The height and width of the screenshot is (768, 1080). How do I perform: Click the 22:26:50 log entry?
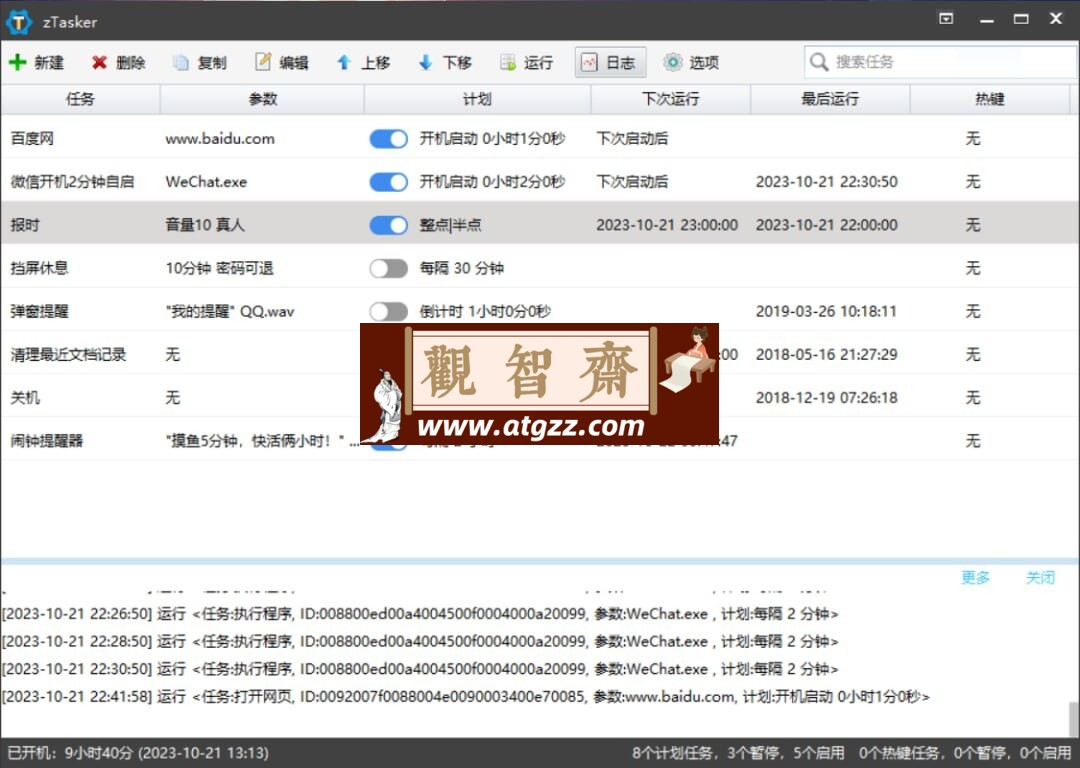click(420, 614)
